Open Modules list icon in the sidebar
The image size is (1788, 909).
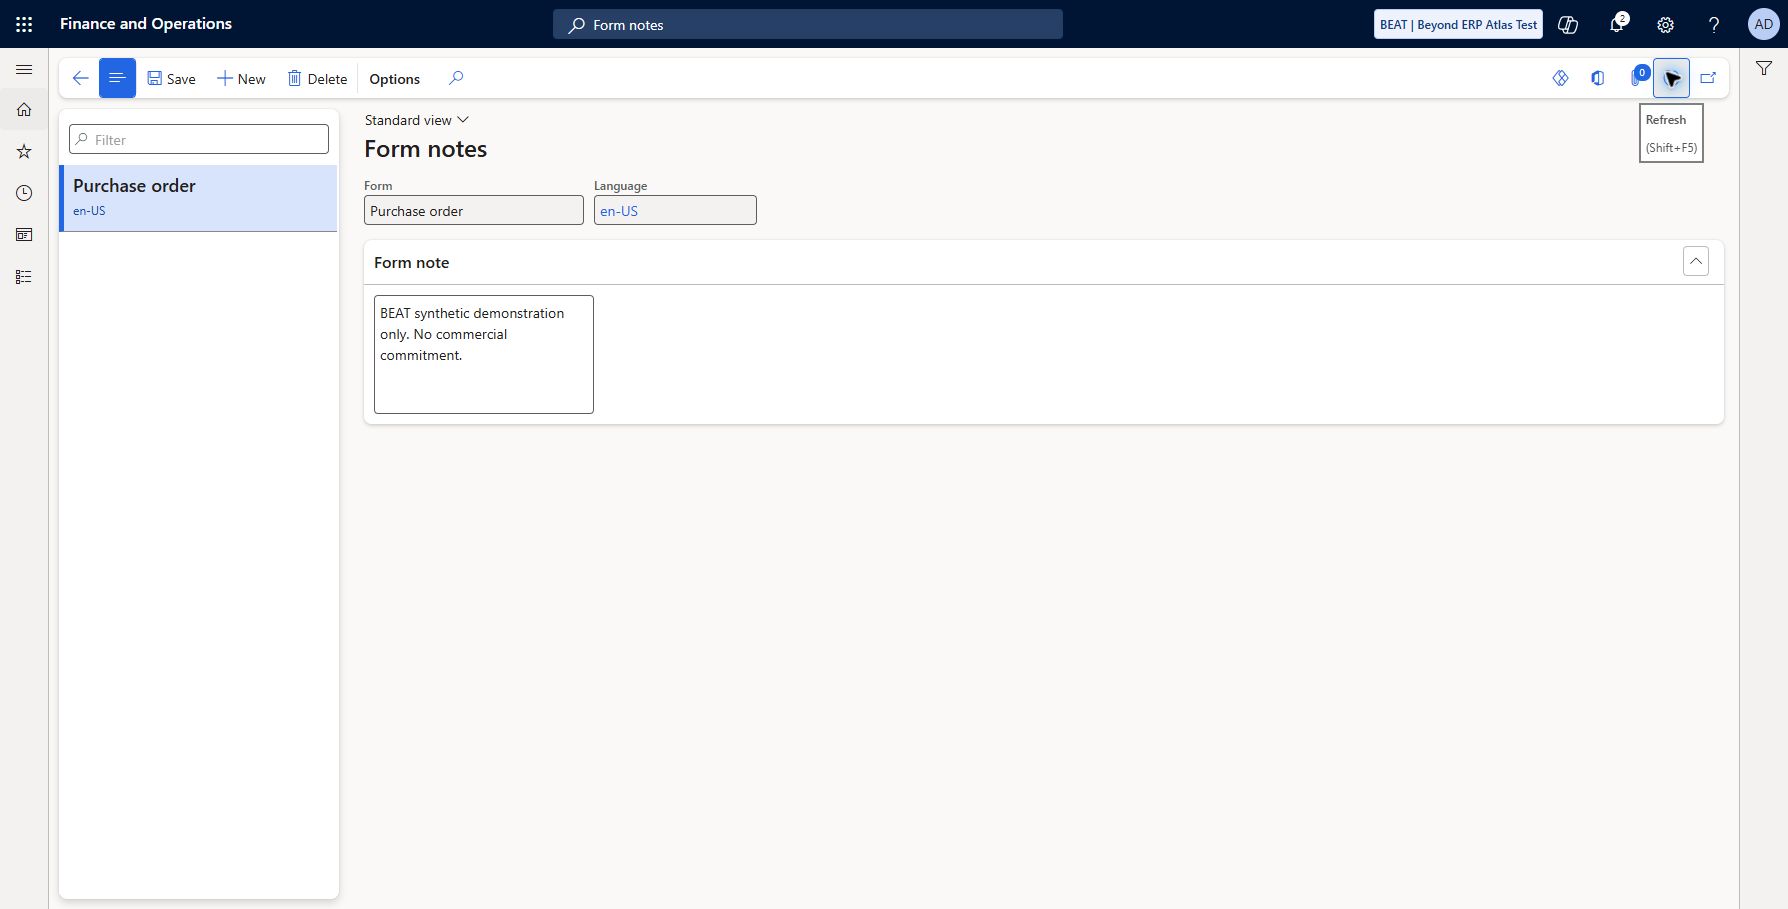[24, 277]
